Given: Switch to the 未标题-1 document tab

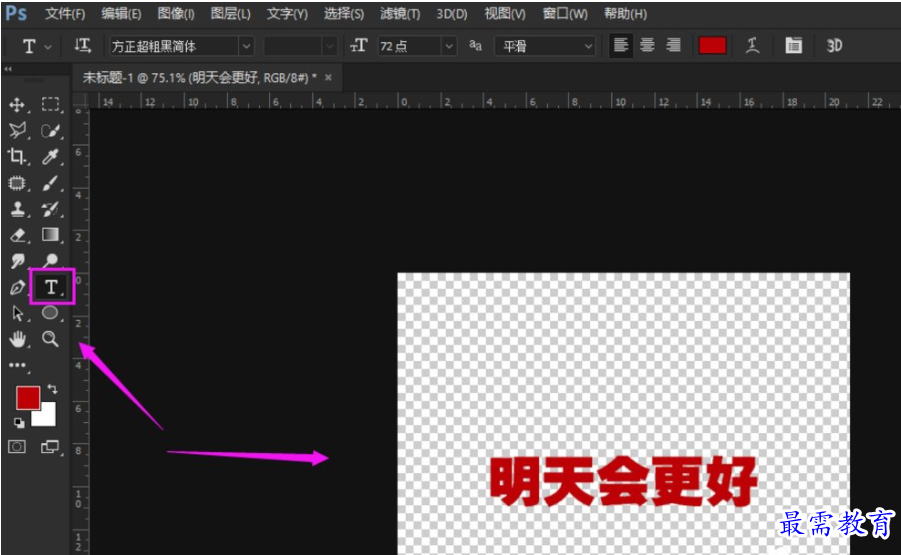Looking at the screenshot, I should tap(199, 78).
